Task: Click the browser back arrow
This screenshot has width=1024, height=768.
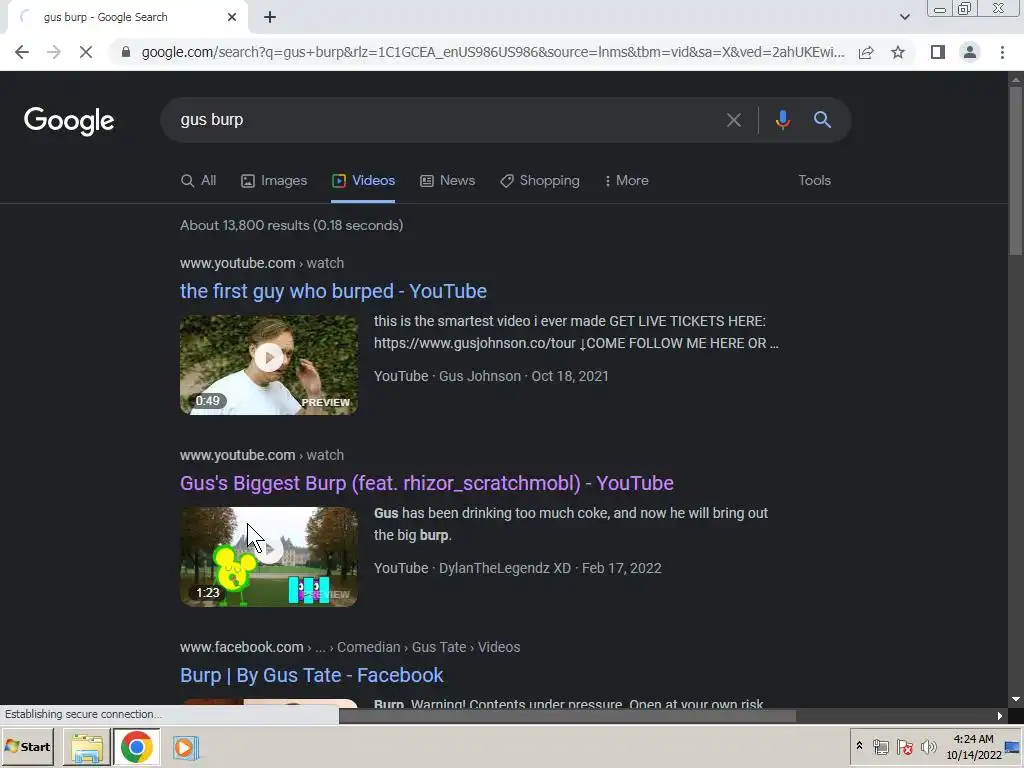Action: click(x=22, y=52)
